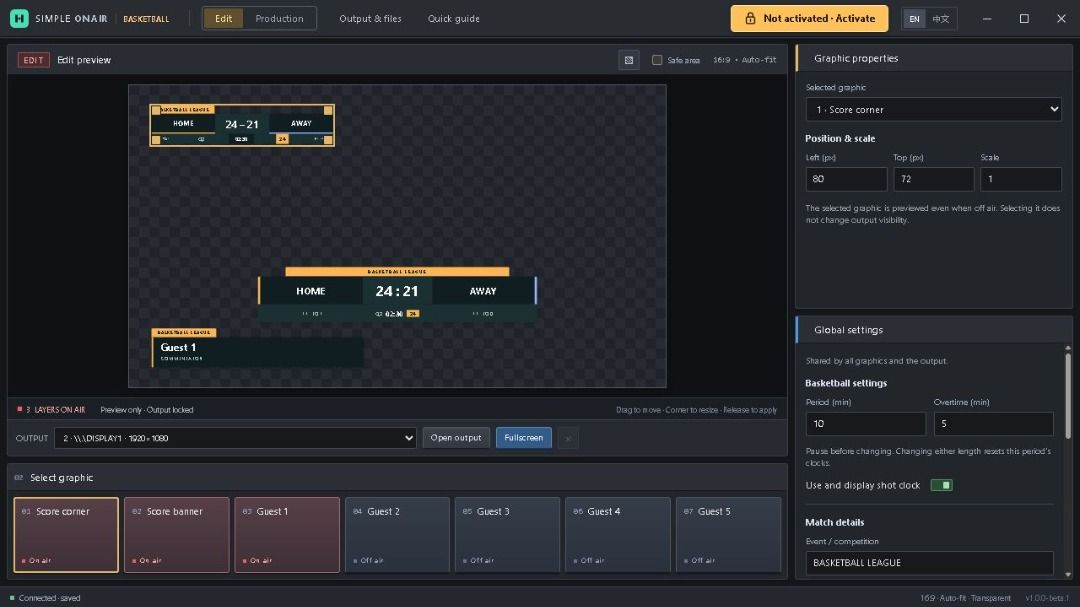Open the OUTPUT display dropdown
1080x607 pixels.
point(236,438)
